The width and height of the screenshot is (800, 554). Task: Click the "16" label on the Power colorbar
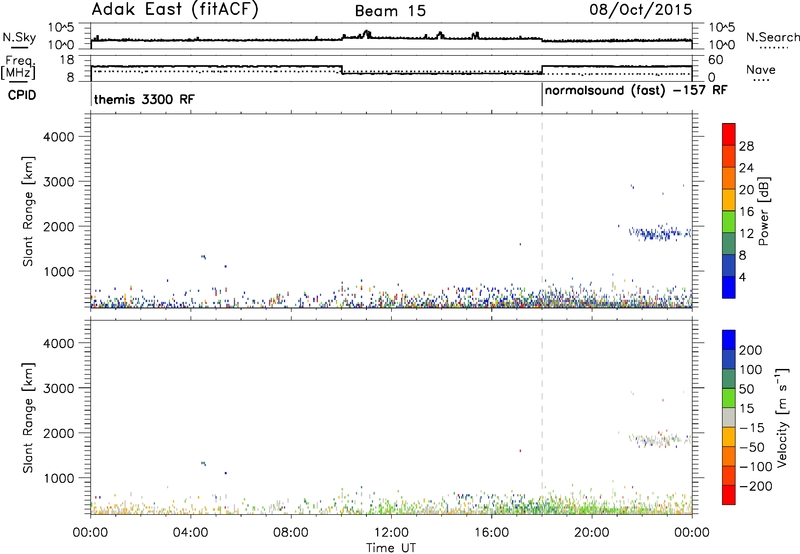click(x=746, y=212)
